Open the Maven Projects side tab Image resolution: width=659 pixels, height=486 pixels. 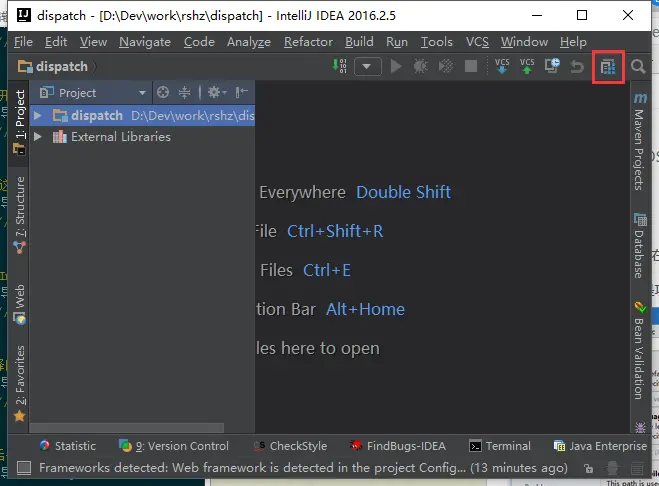tap(640, 141)
